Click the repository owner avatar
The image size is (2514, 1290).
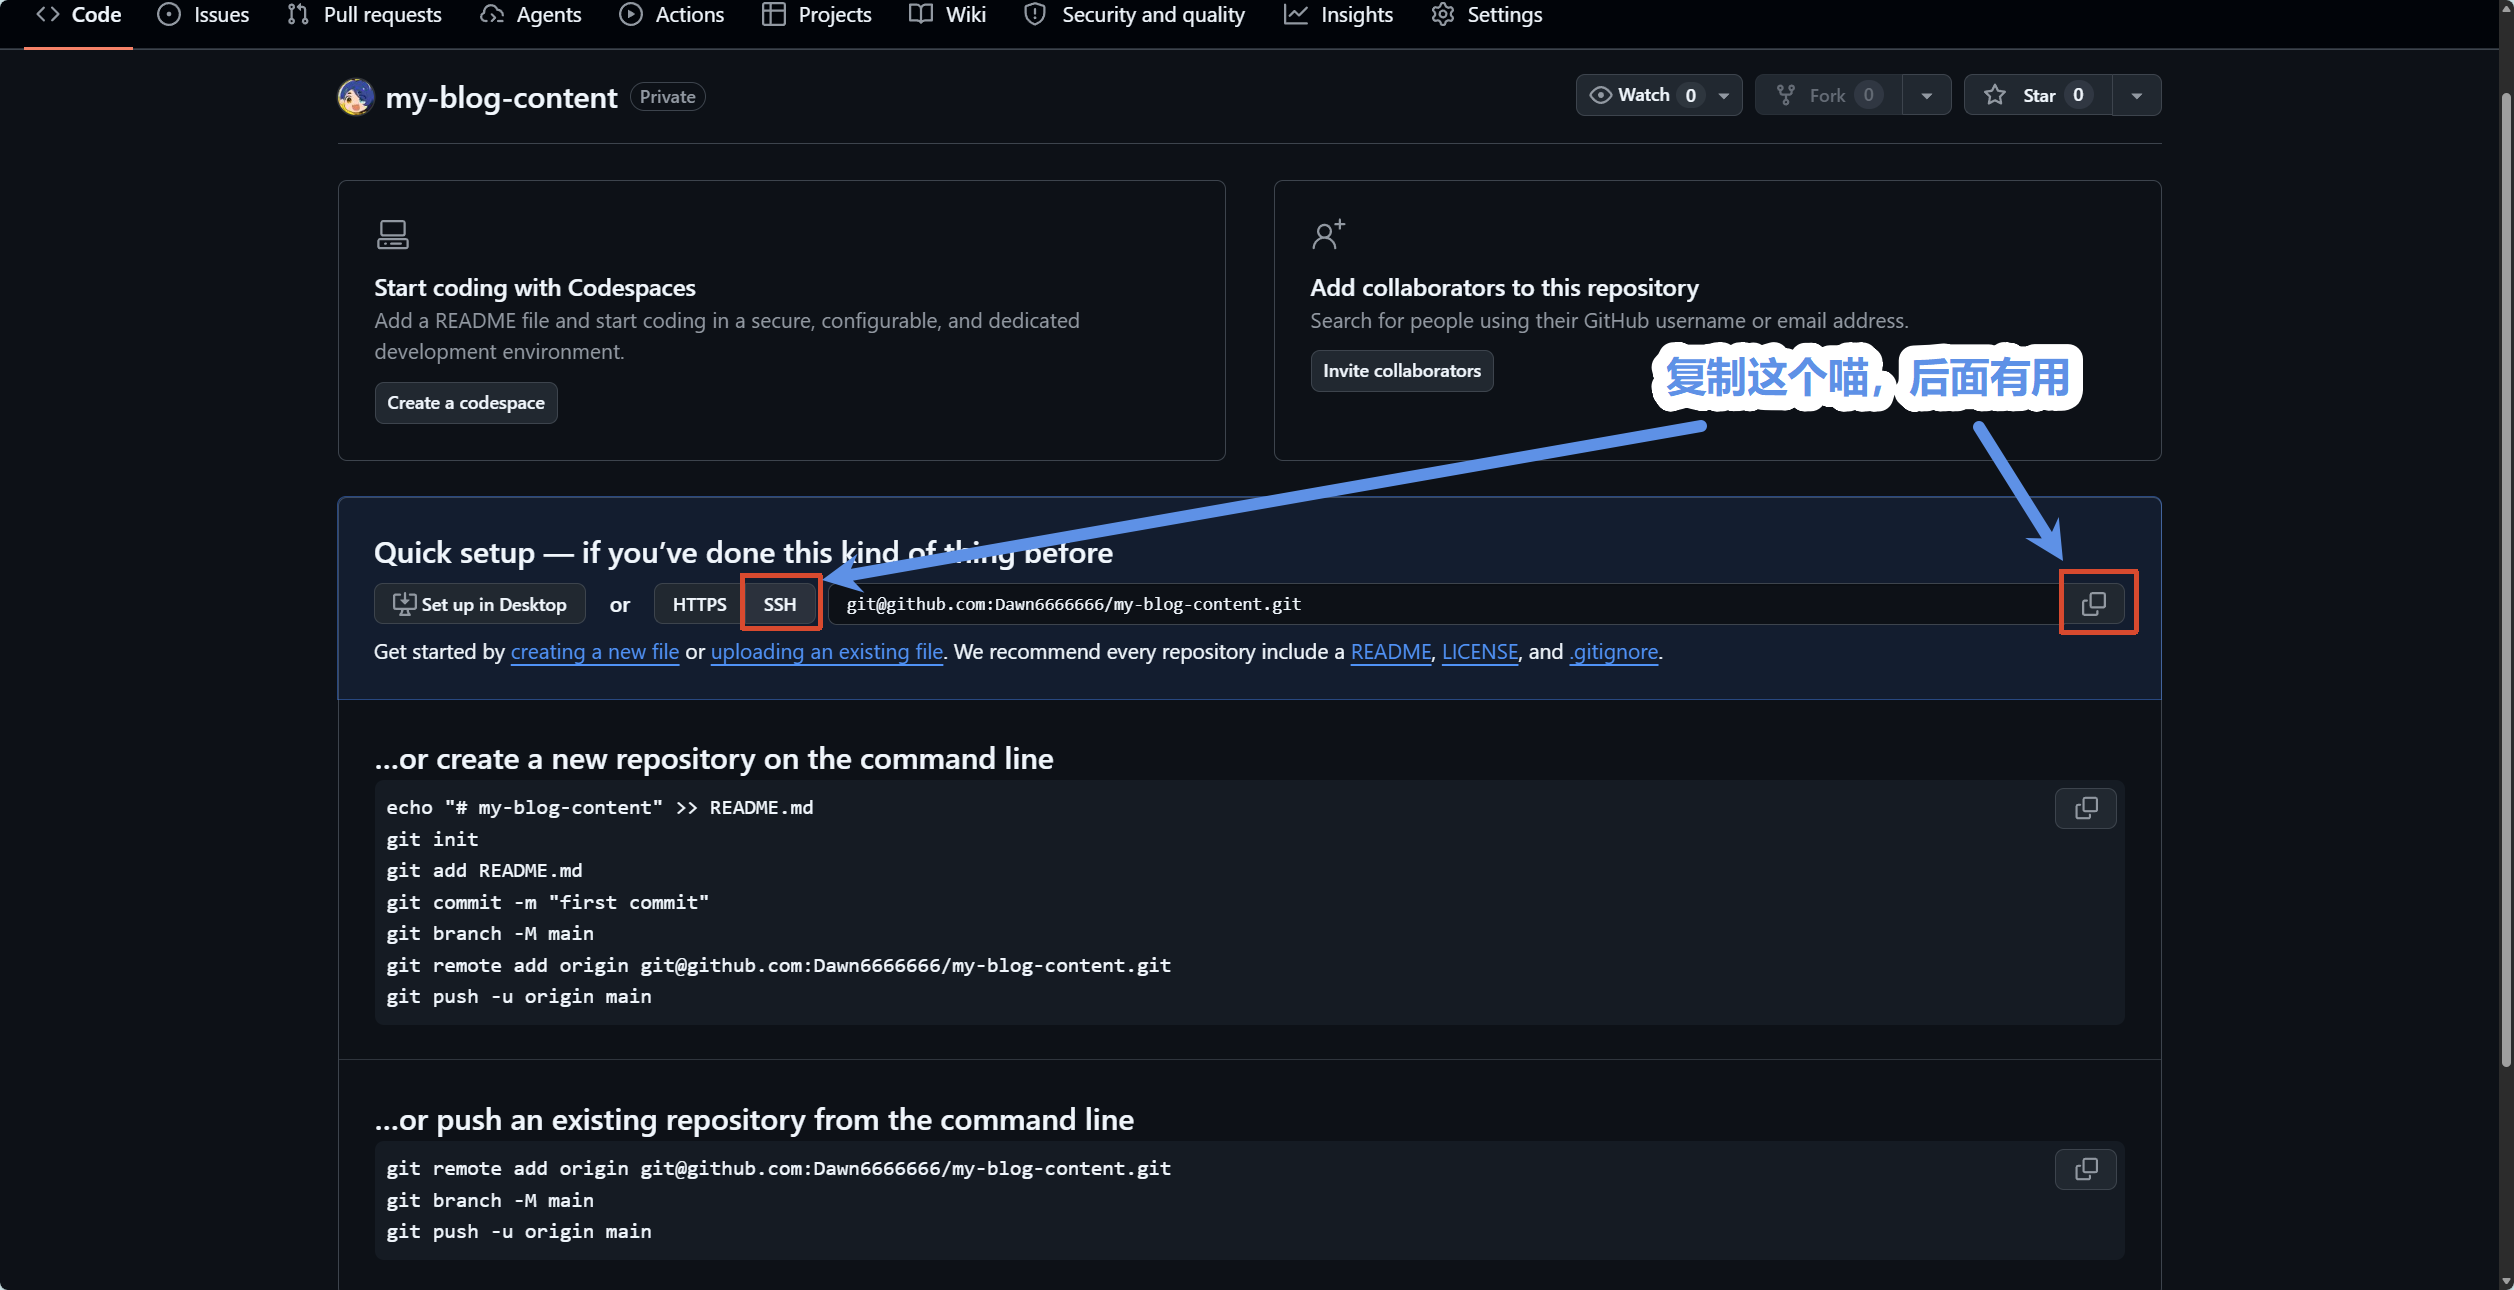coord(356,97)
